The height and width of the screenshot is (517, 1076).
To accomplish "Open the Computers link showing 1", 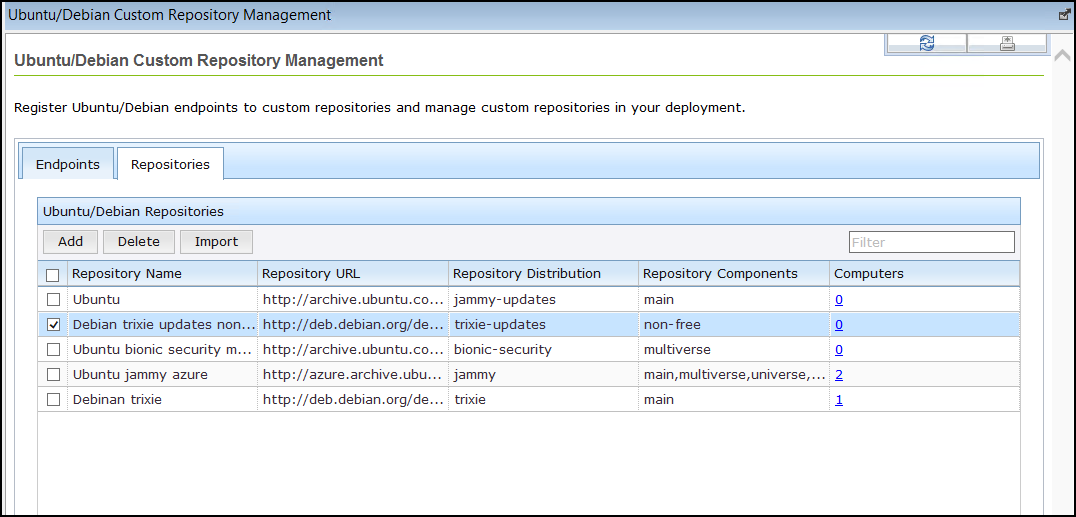I will coord(839,400).
